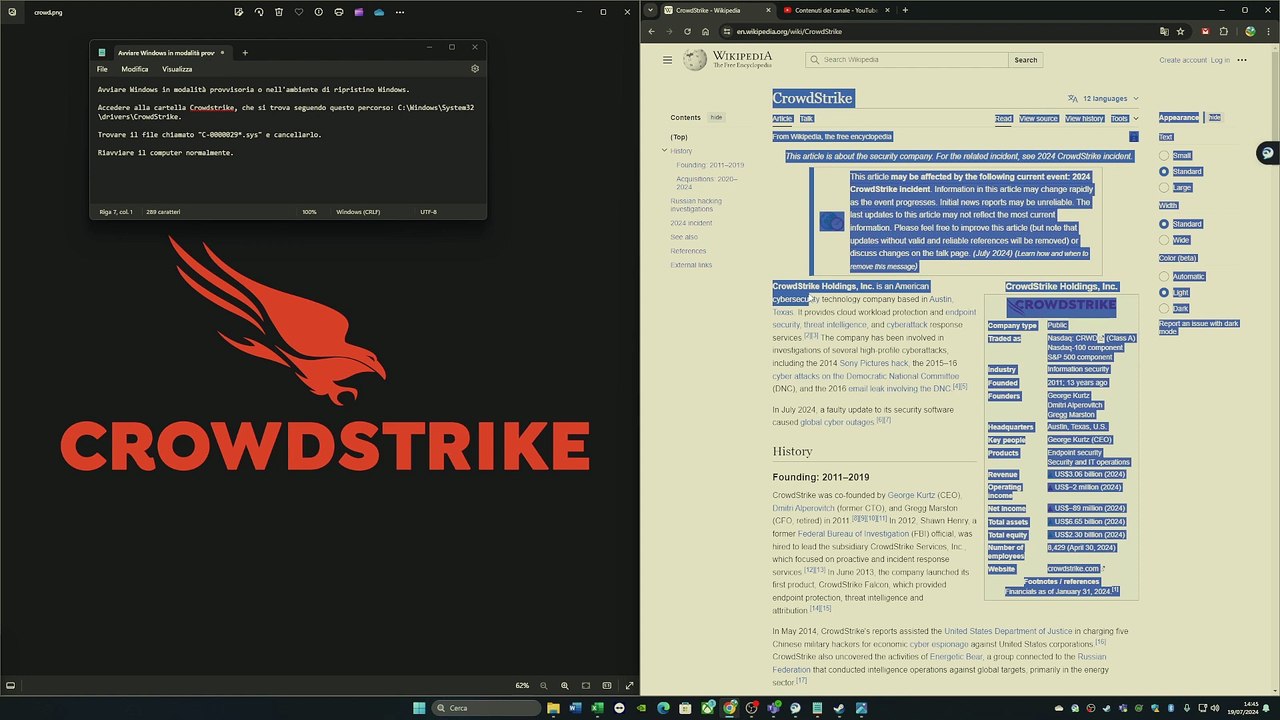Toggle the filmstrip icon in Photos
Image resolution: width=1280 pixels, height=720 pixels.
(x=11, y=686)
